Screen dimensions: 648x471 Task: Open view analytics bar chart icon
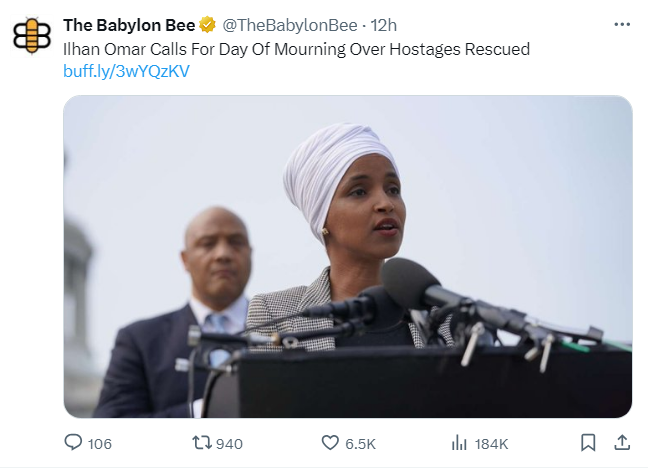pos(459,443)
